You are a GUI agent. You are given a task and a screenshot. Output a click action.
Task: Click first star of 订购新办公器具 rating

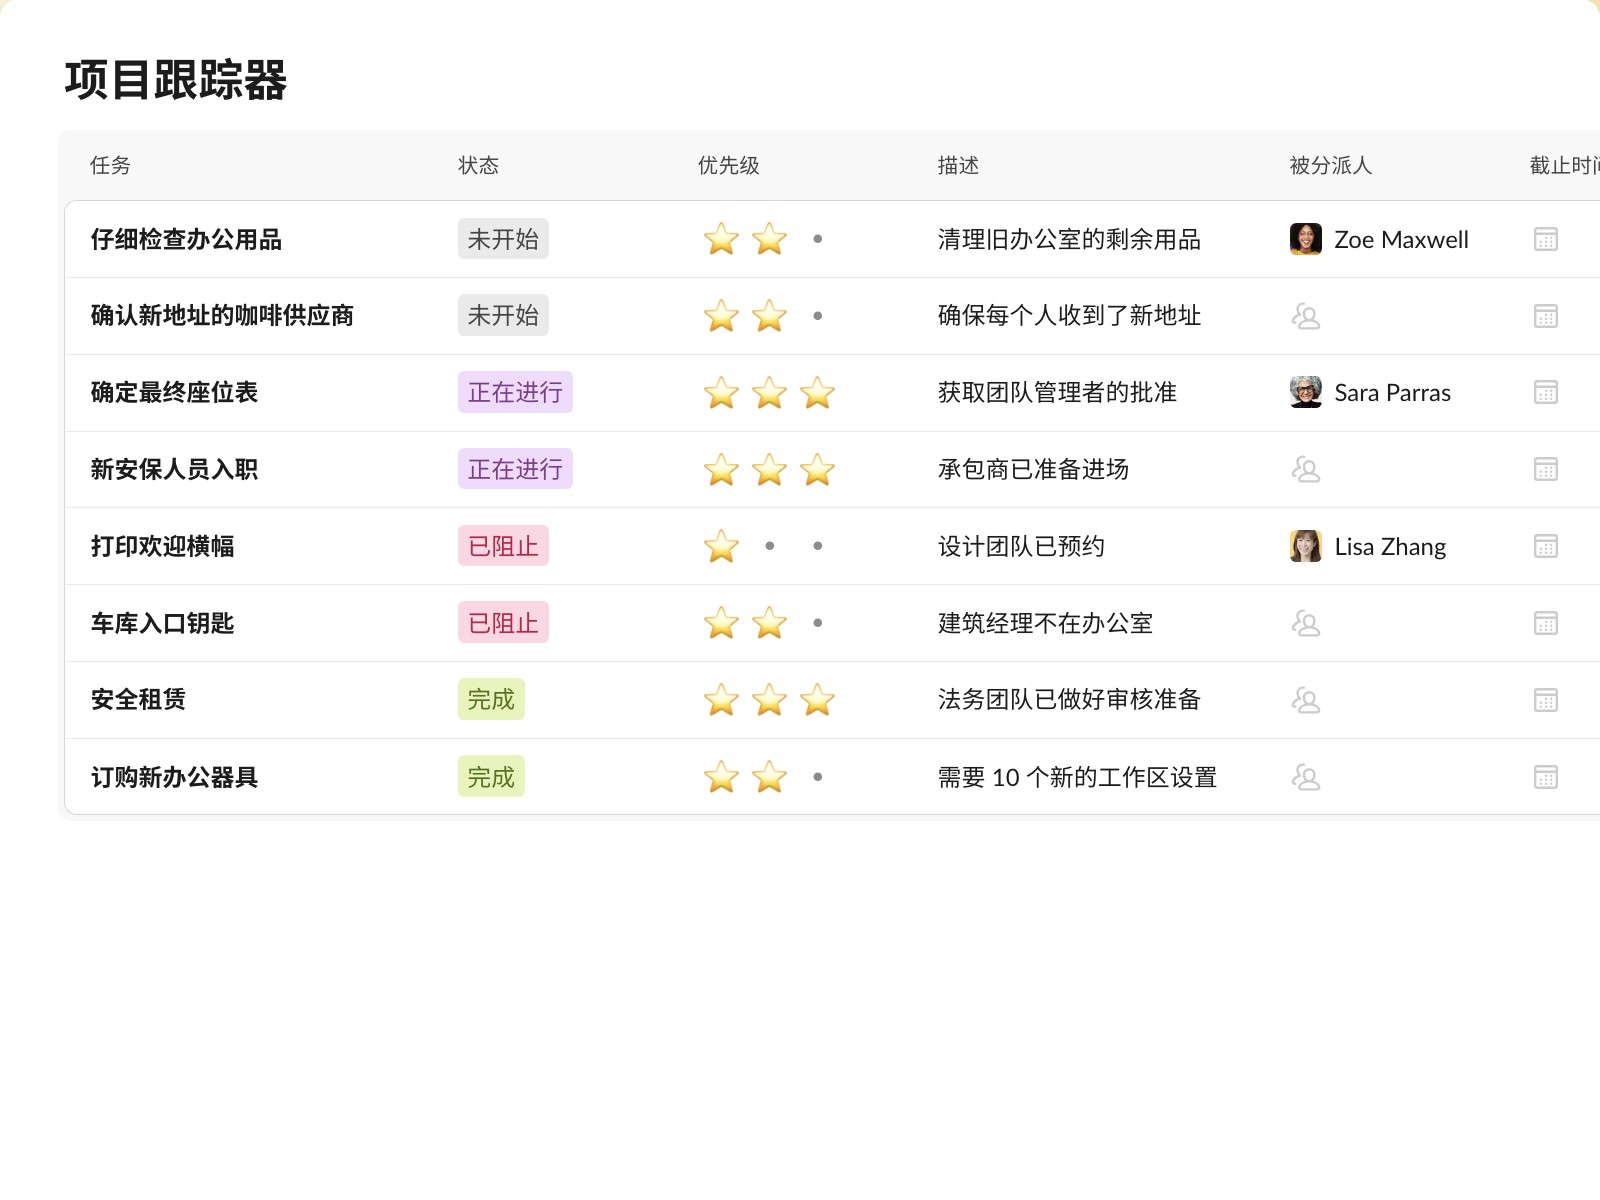tap(721, 777)
